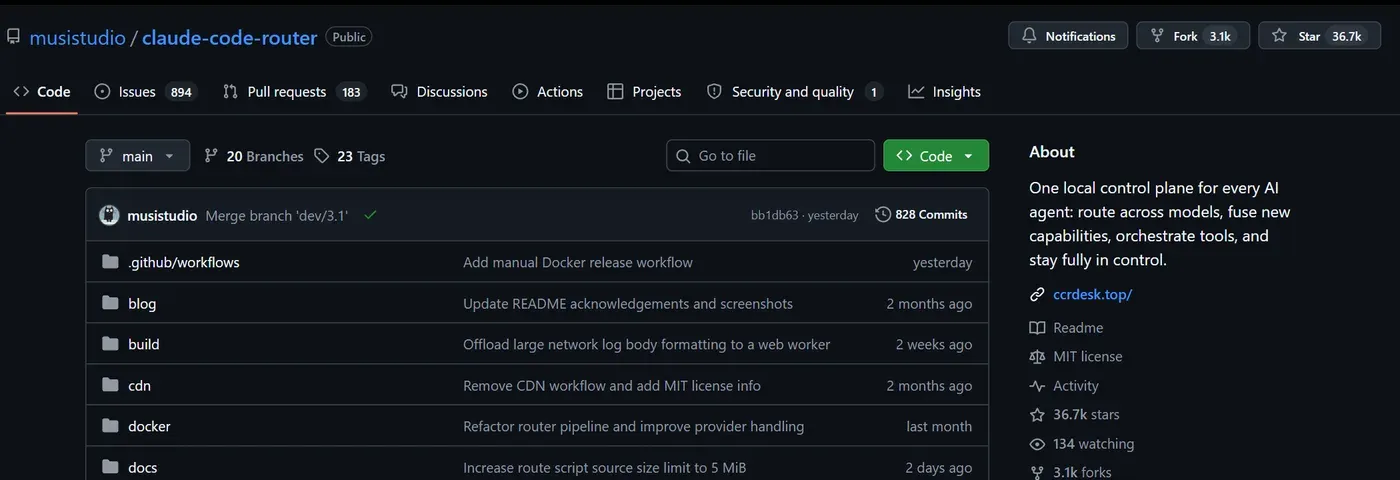The height and width of the screenshot is (480, 1400).
Task: Open the musistudio owner link
Action: pos(77,37)
